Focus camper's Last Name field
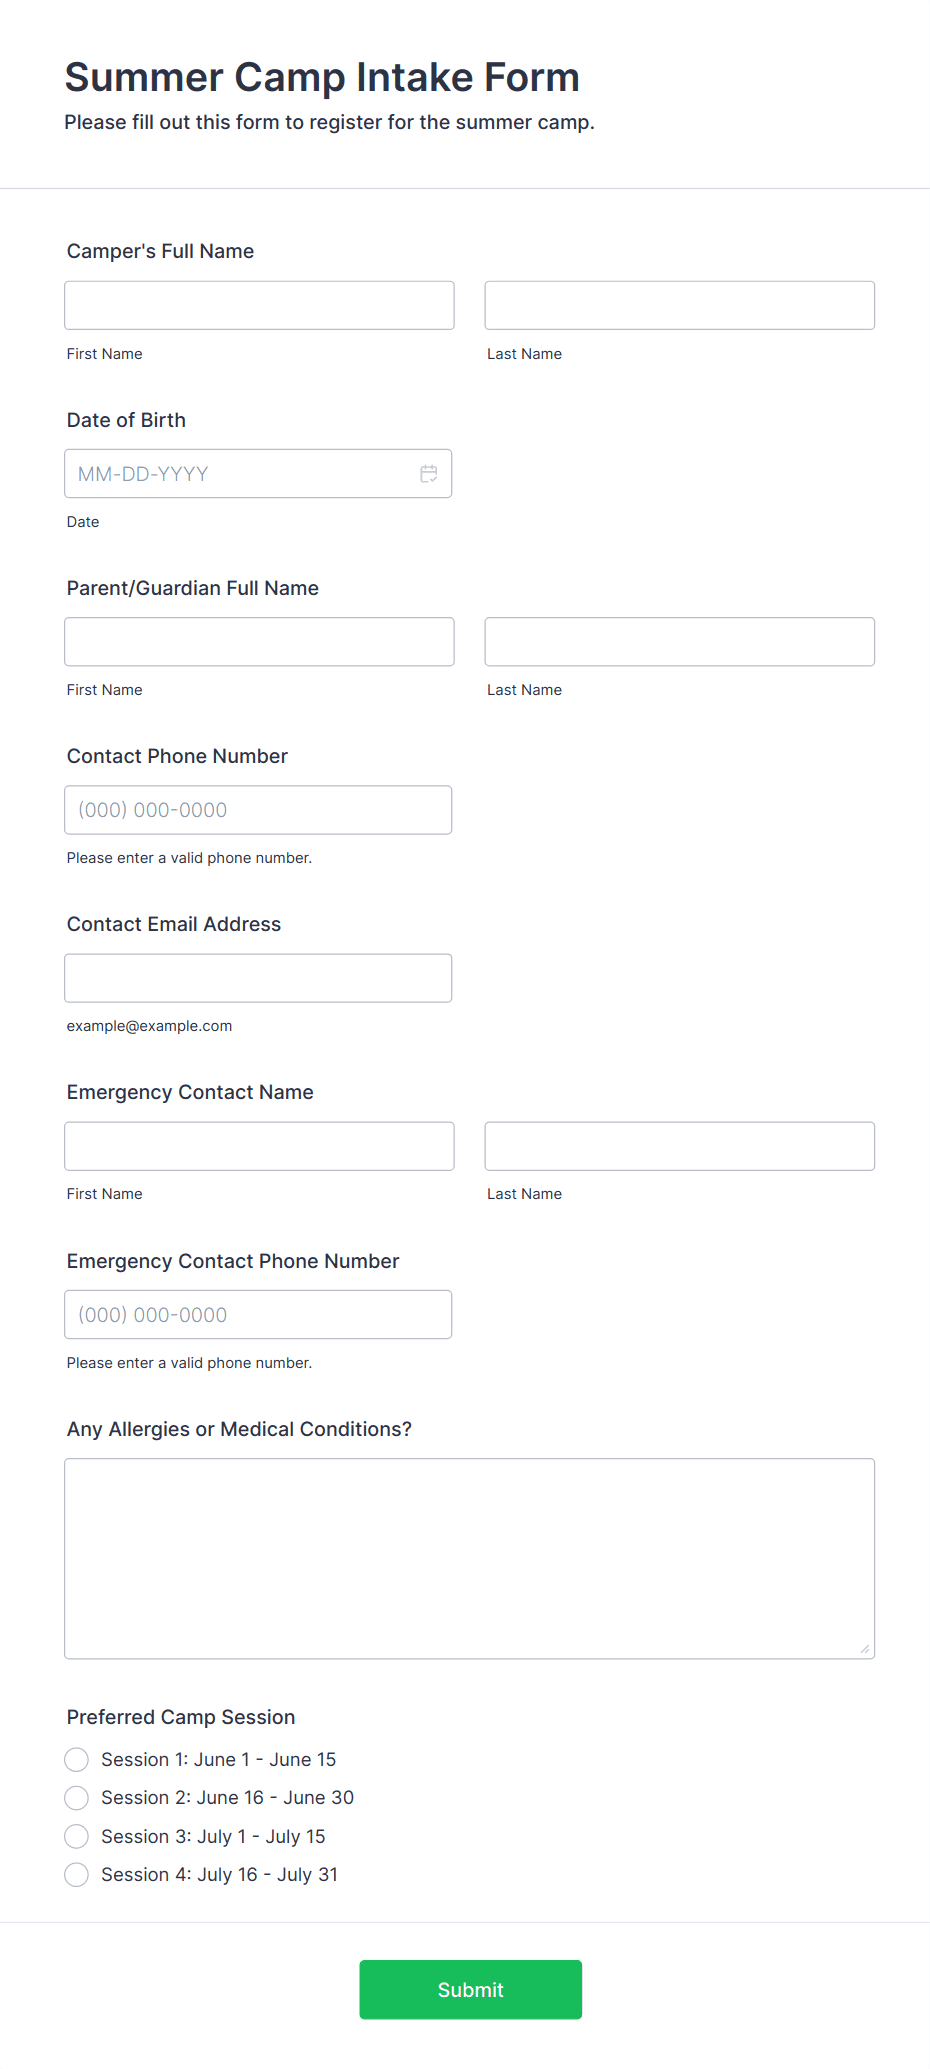Image resolution: width=930 pixels, height=2069 pixels. (x=679, y=306)
